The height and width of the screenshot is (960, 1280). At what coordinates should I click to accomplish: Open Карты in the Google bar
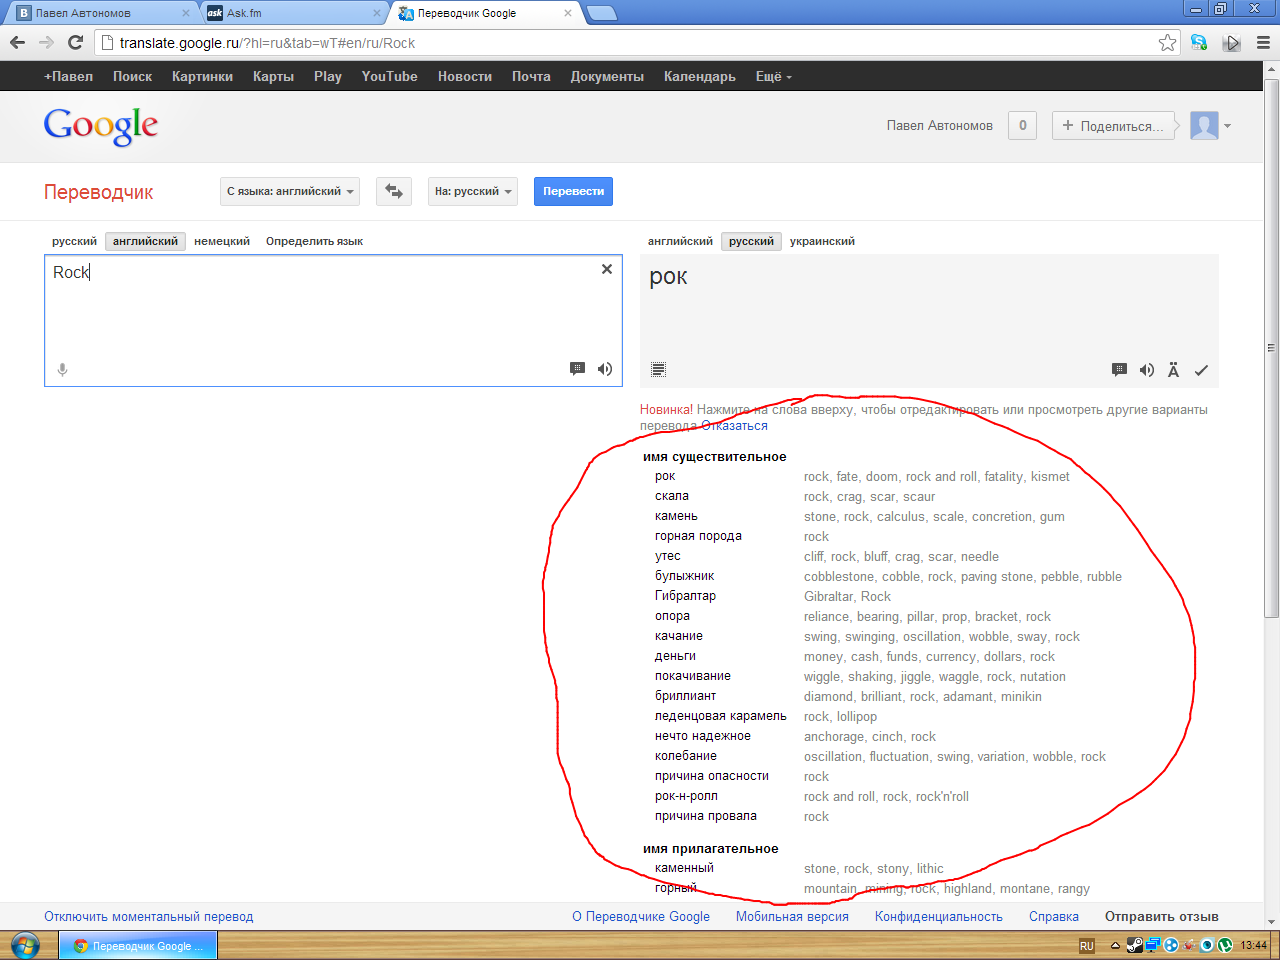pyautogui.click(x=273, y=76)
